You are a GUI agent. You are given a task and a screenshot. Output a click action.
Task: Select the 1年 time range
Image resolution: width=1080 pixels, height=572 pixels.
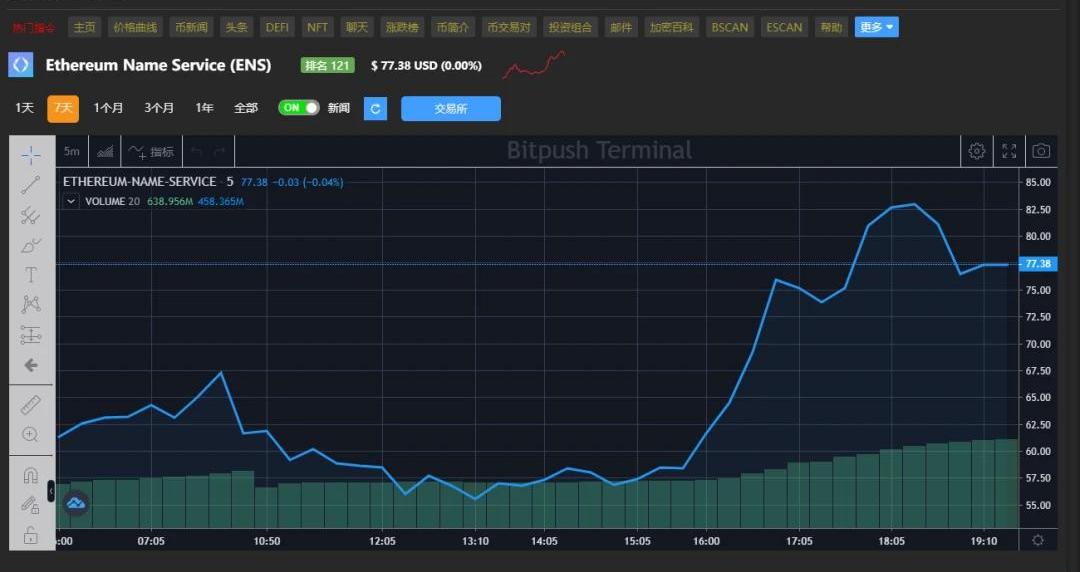click(204, 108)
